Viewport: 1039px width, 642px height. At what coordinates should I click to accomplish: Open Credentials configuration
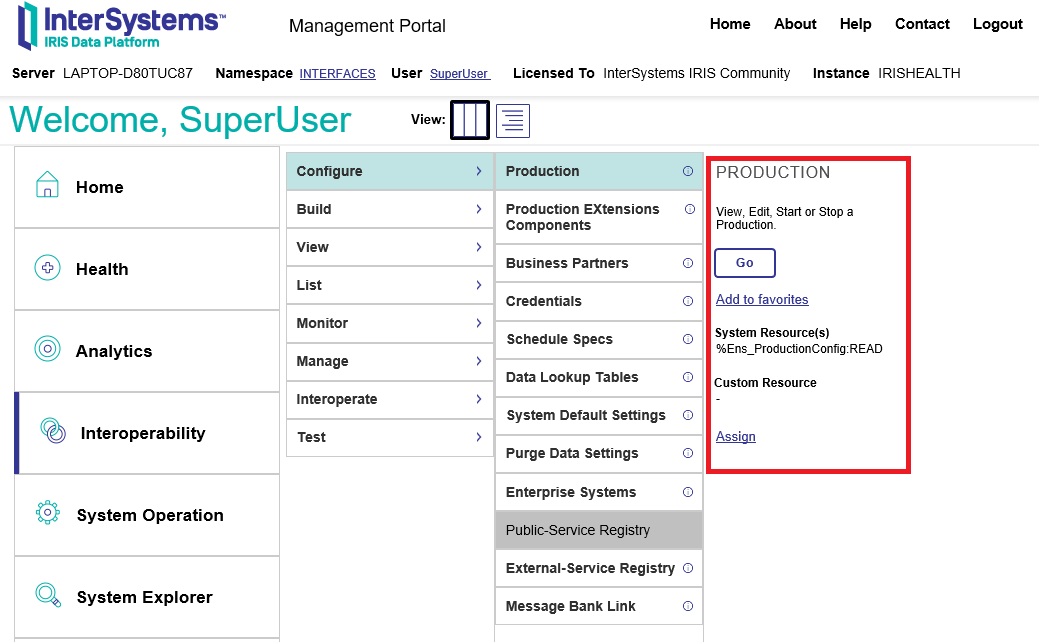[x=599, y=301]
